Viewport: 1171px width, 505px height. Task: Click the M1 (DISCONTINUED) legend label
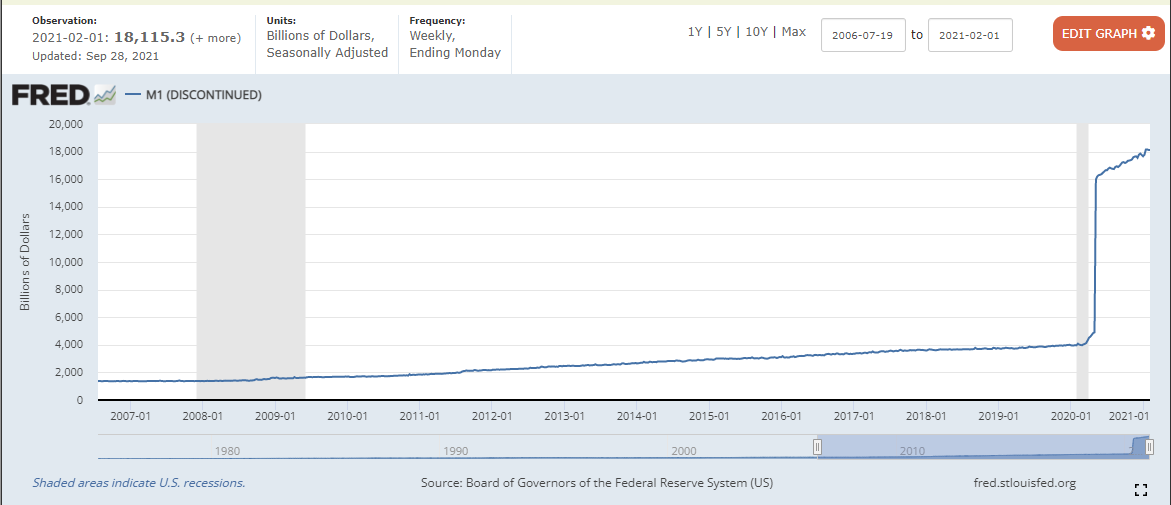203,95
